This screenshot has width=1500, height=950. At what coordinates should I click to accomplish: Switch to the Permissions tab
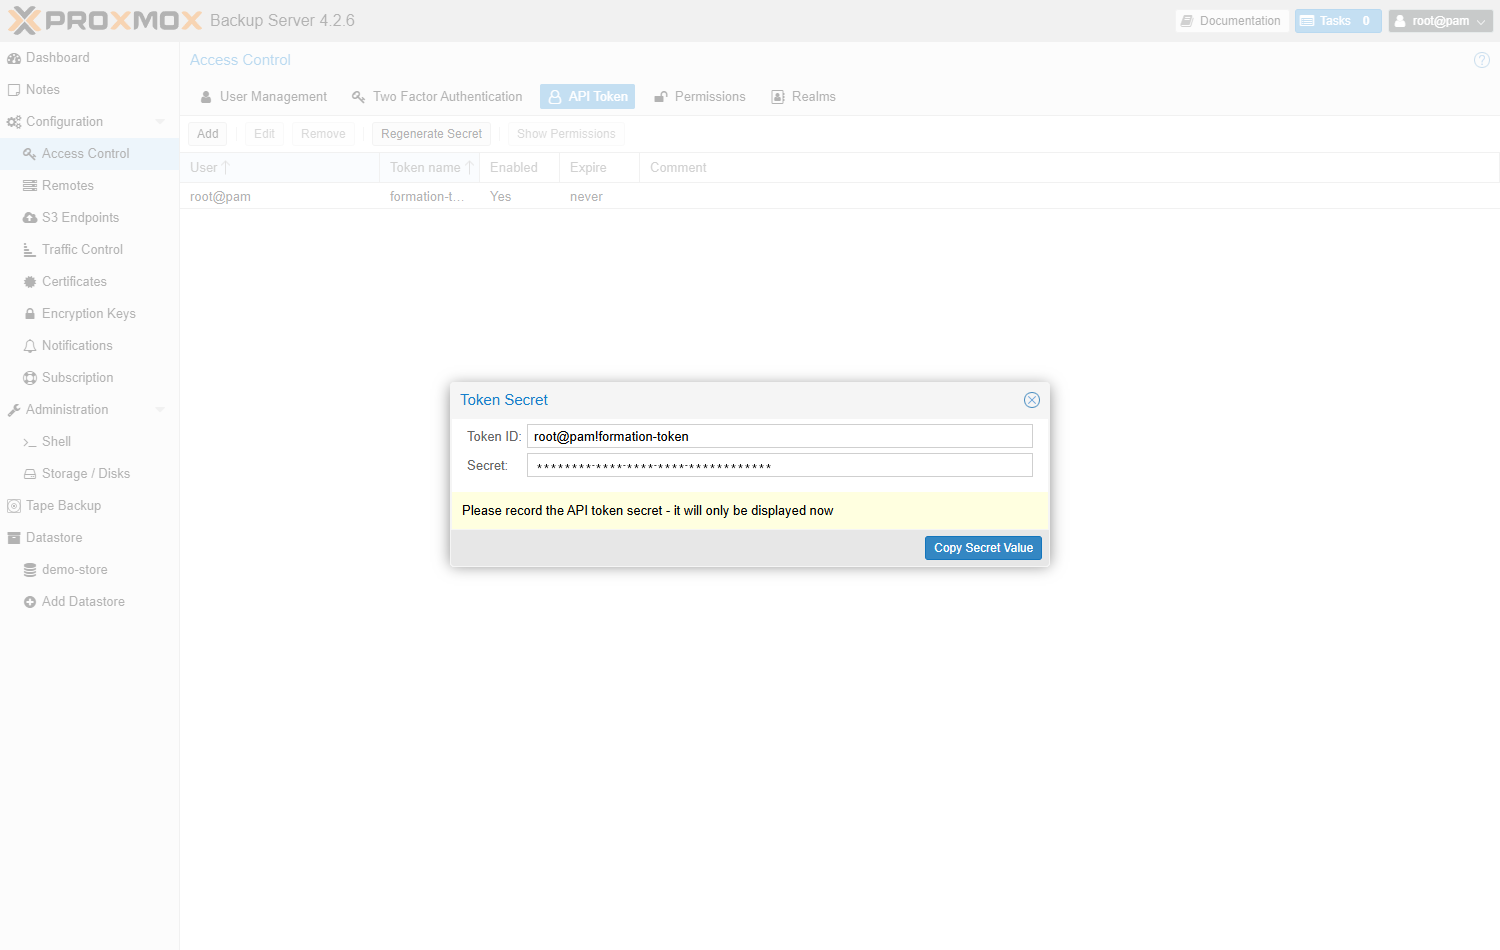tap(700, 97)
